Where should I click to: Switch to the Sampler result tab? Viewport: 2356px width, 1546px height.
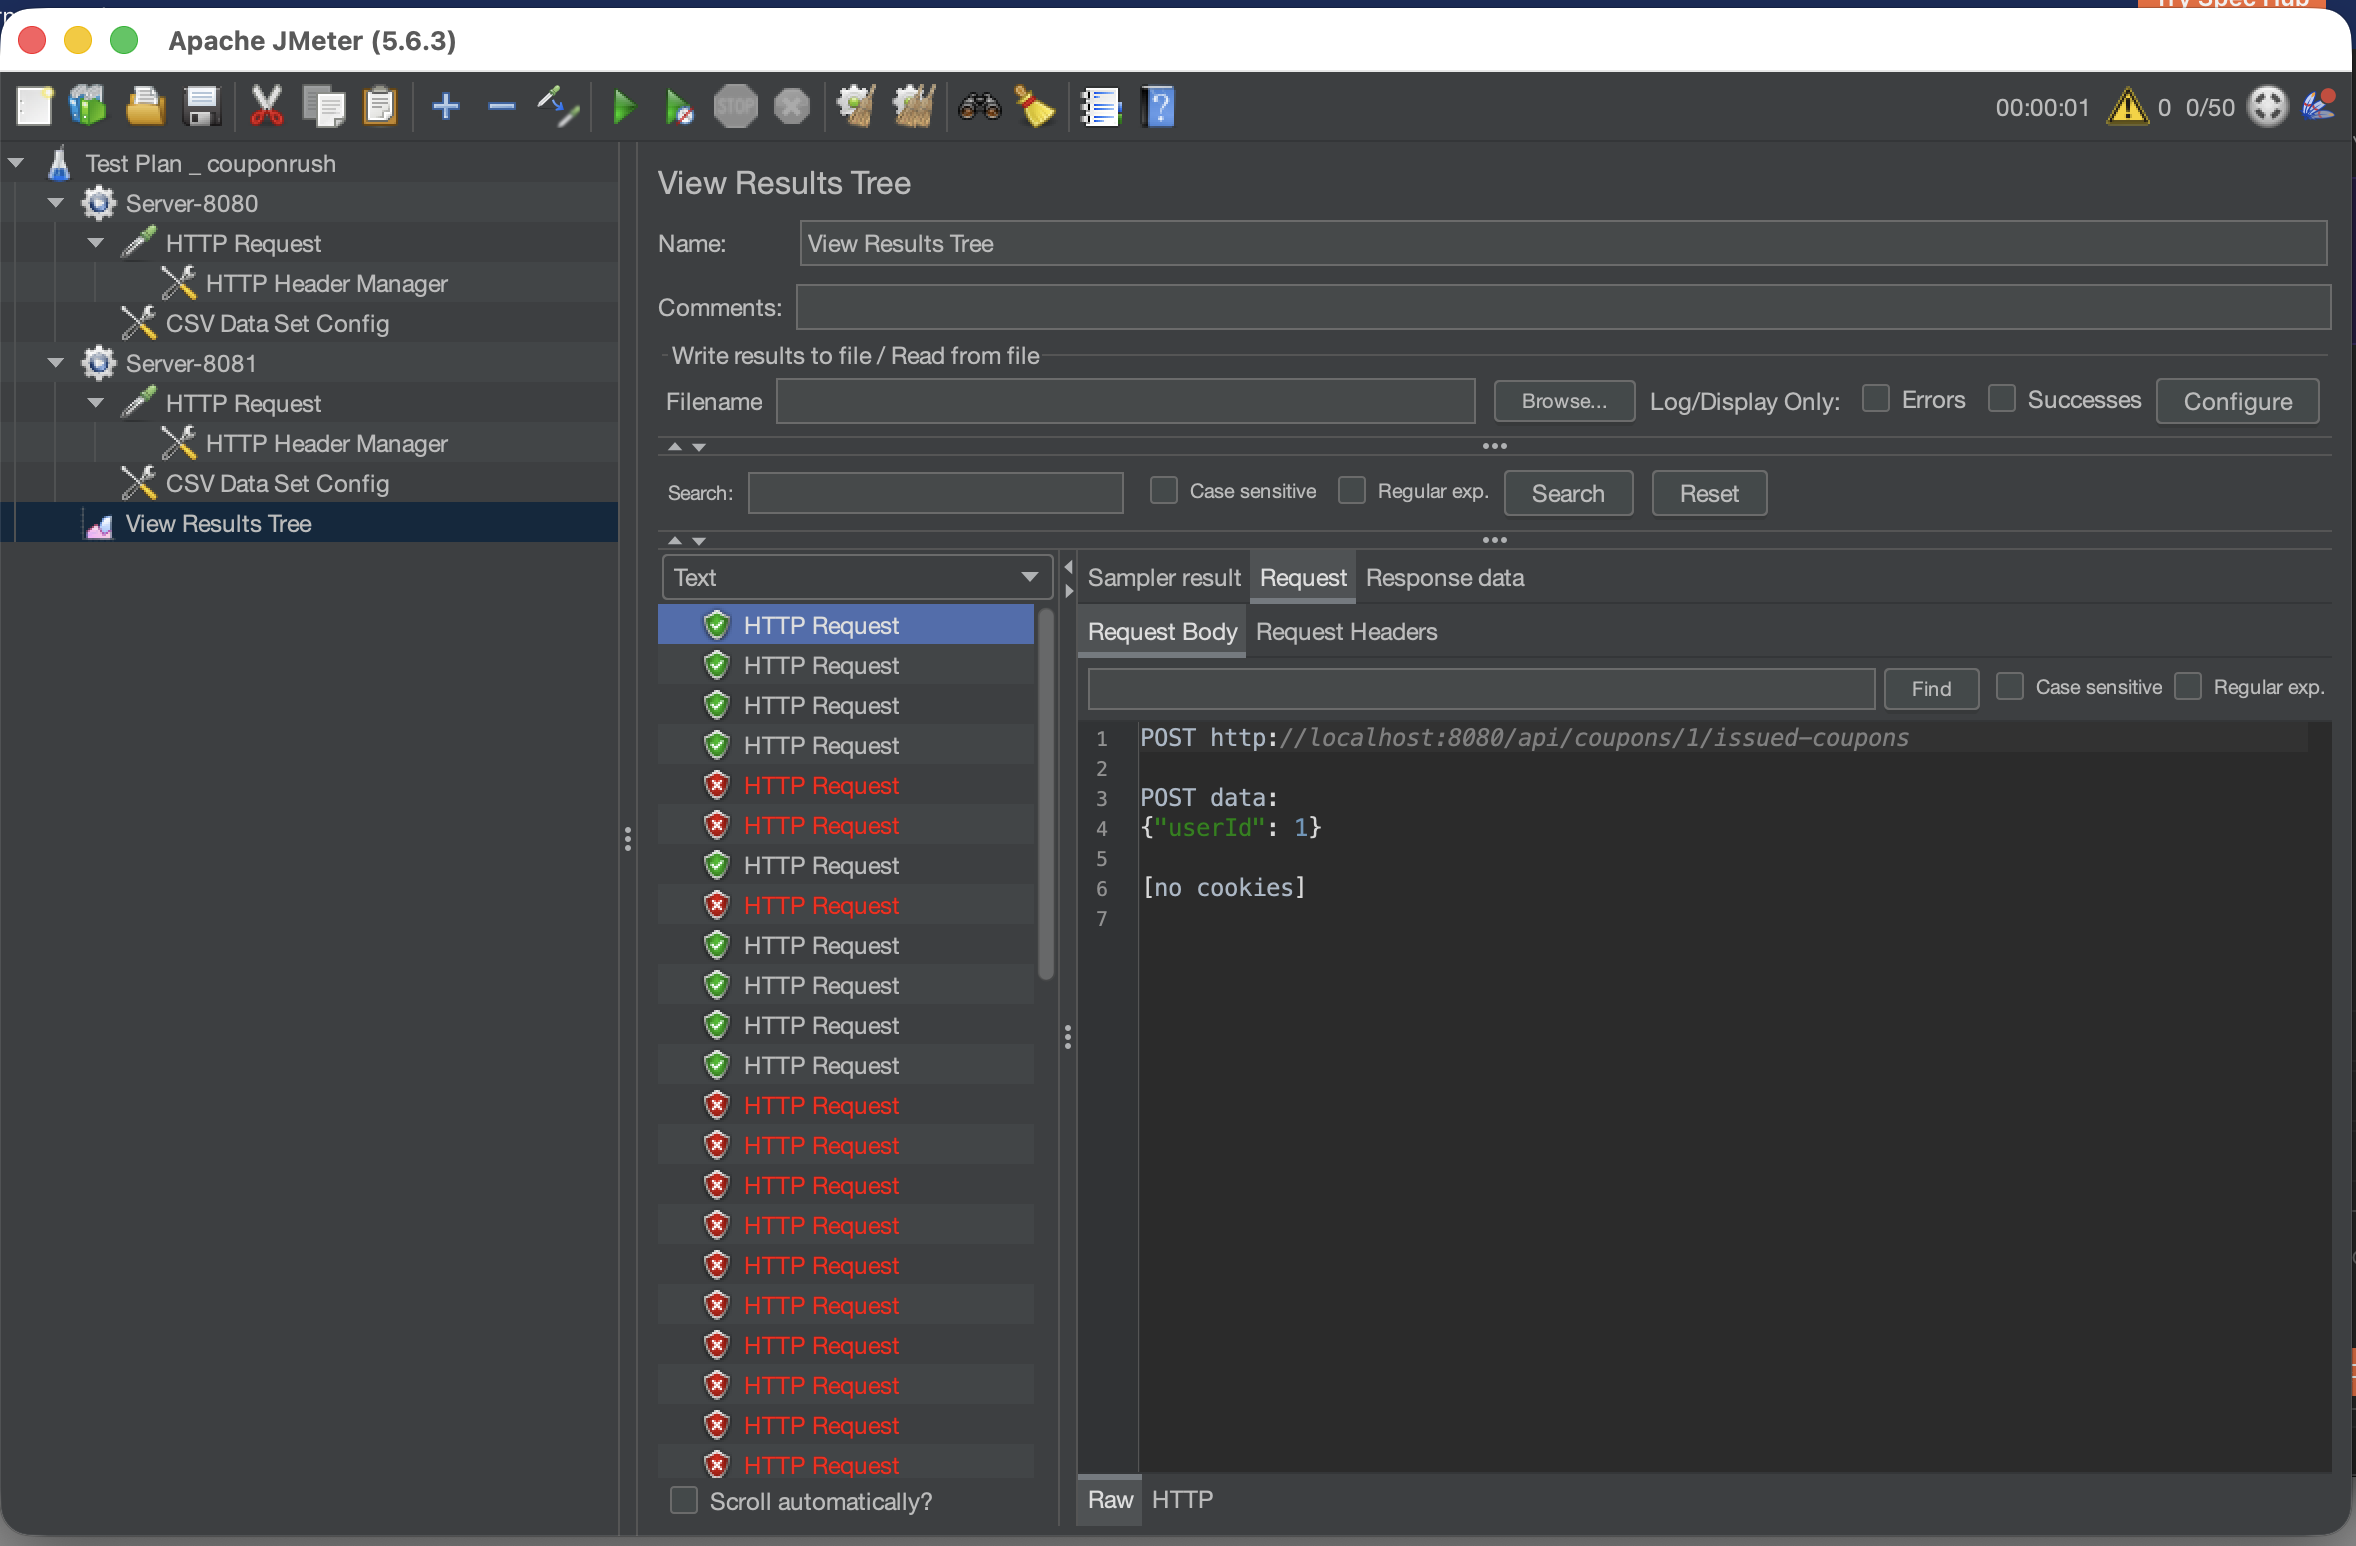pos(1164,578)
